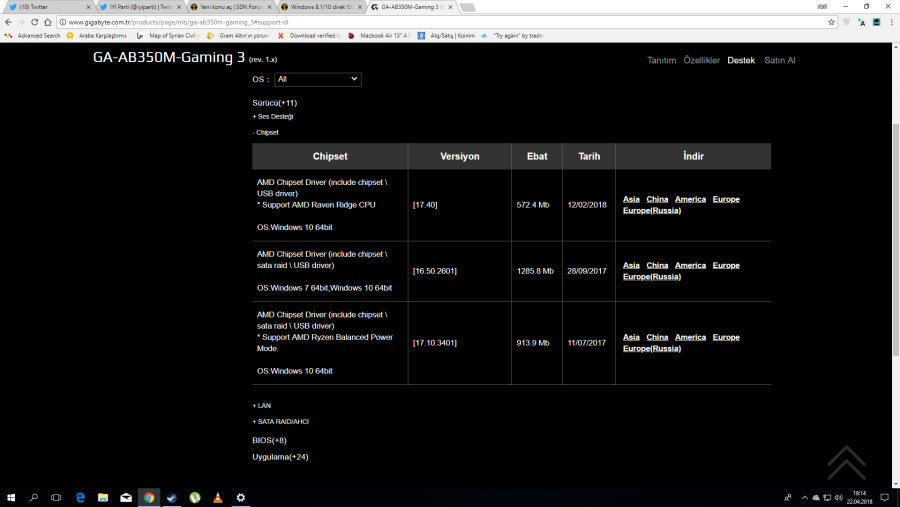Expand the Uygulama(+24) section

click(x=280, y=457)
